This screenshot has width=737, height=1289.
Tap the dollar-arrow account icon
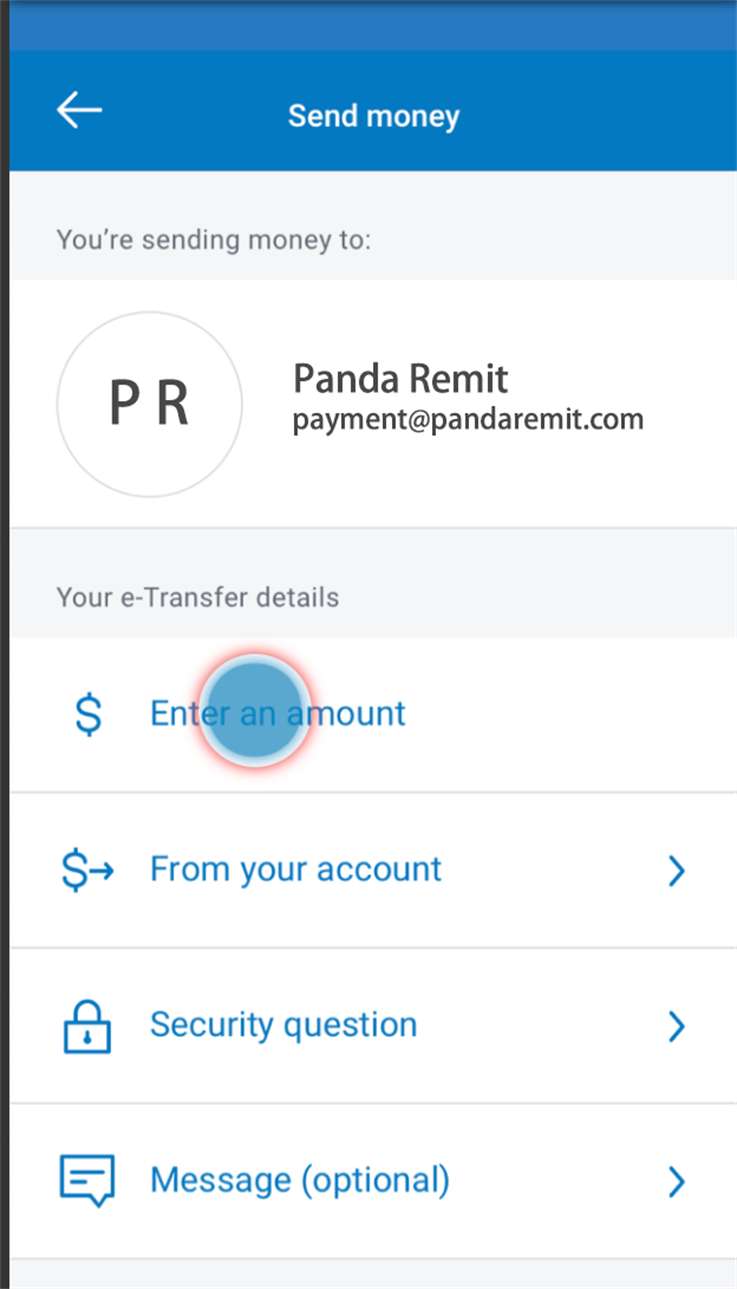[87, 870]
